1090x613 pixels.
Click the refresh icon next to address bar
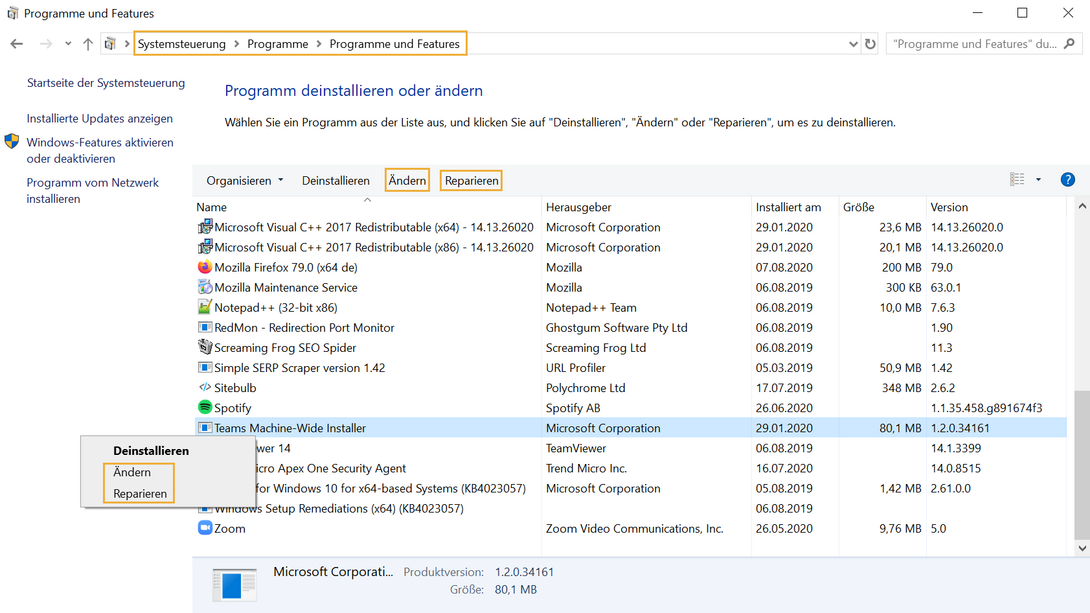(x=870, y=44)
